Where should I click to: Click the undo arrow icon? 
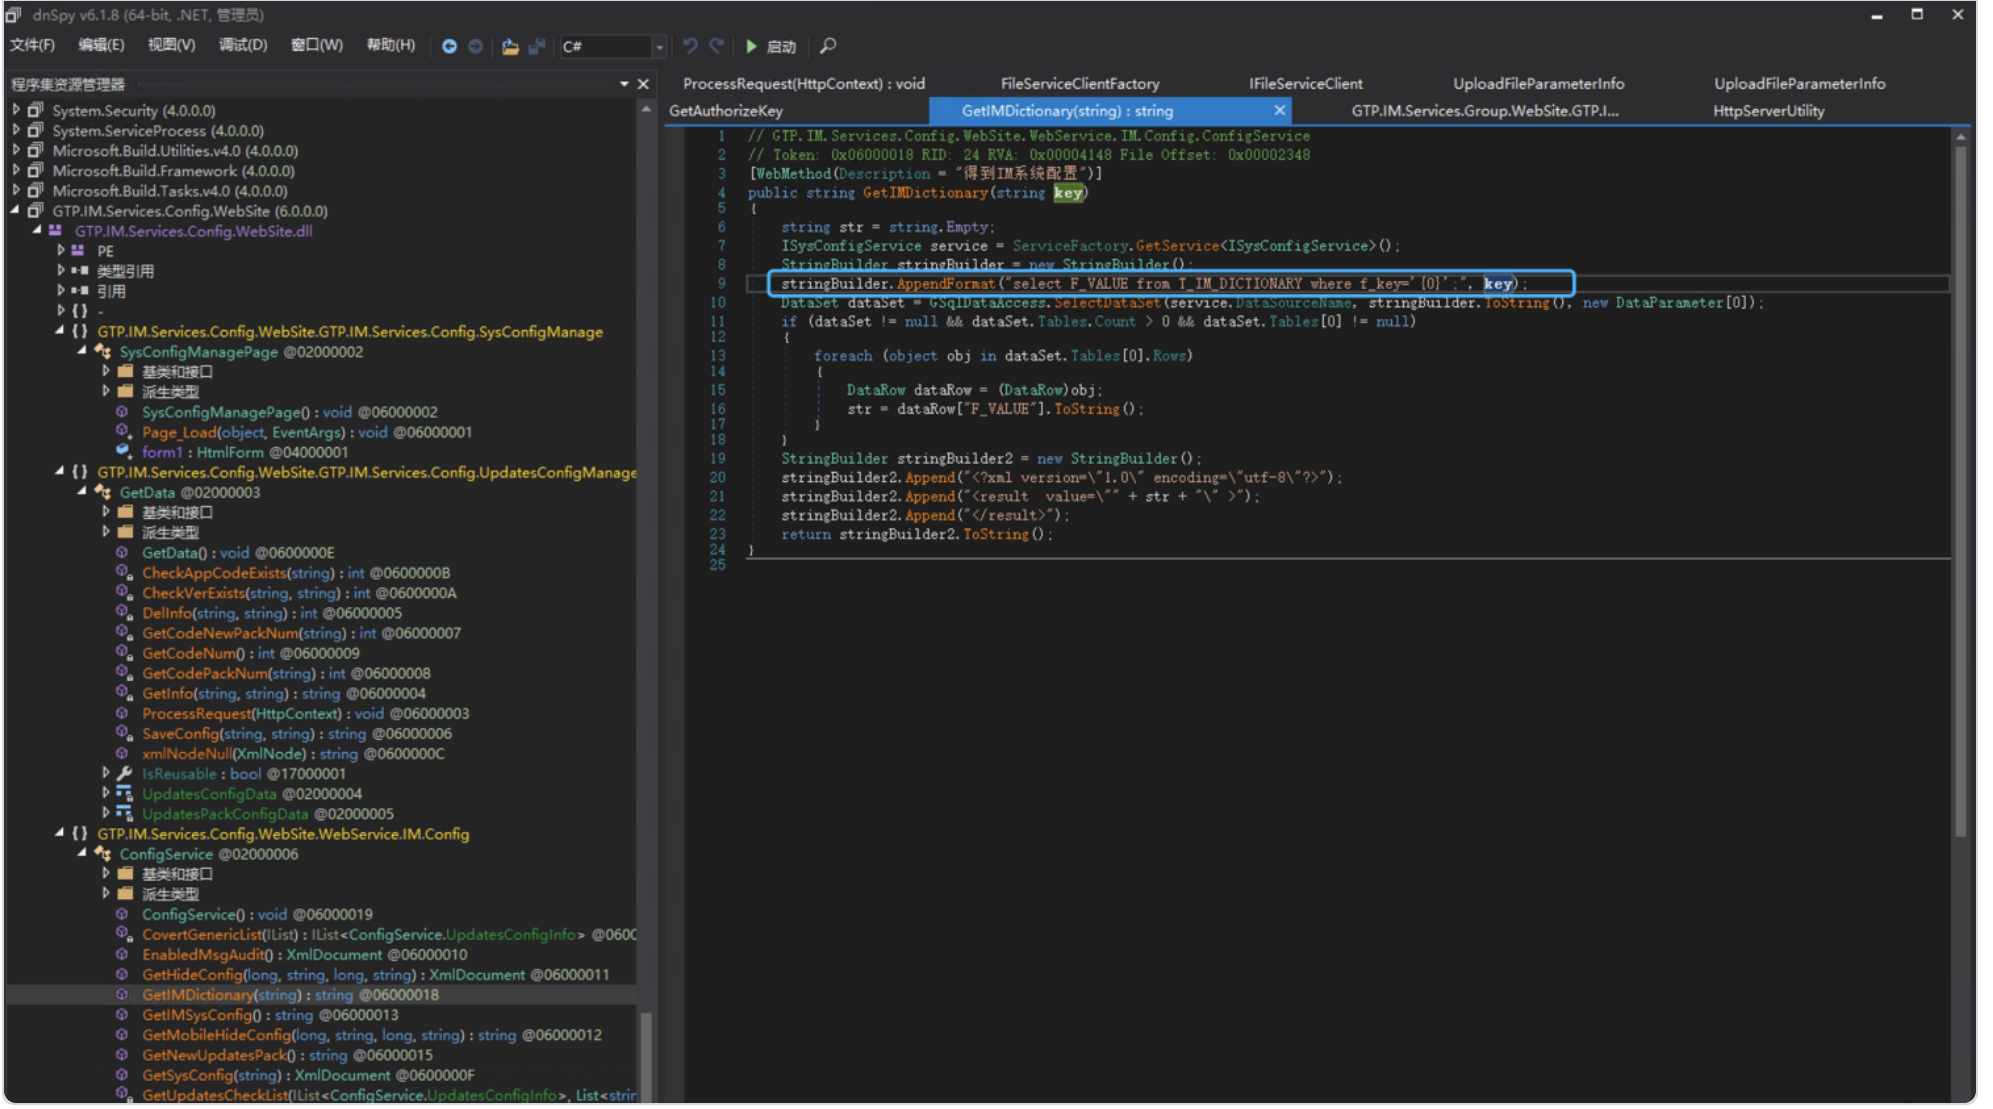690,46
